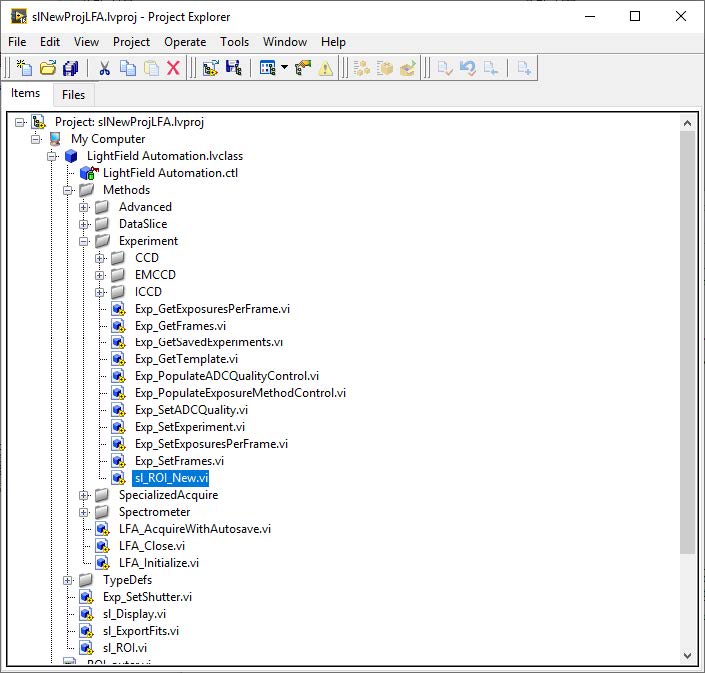705x673 pixels.
Task: Collapse the Methods folder
Action: [68, 191]
